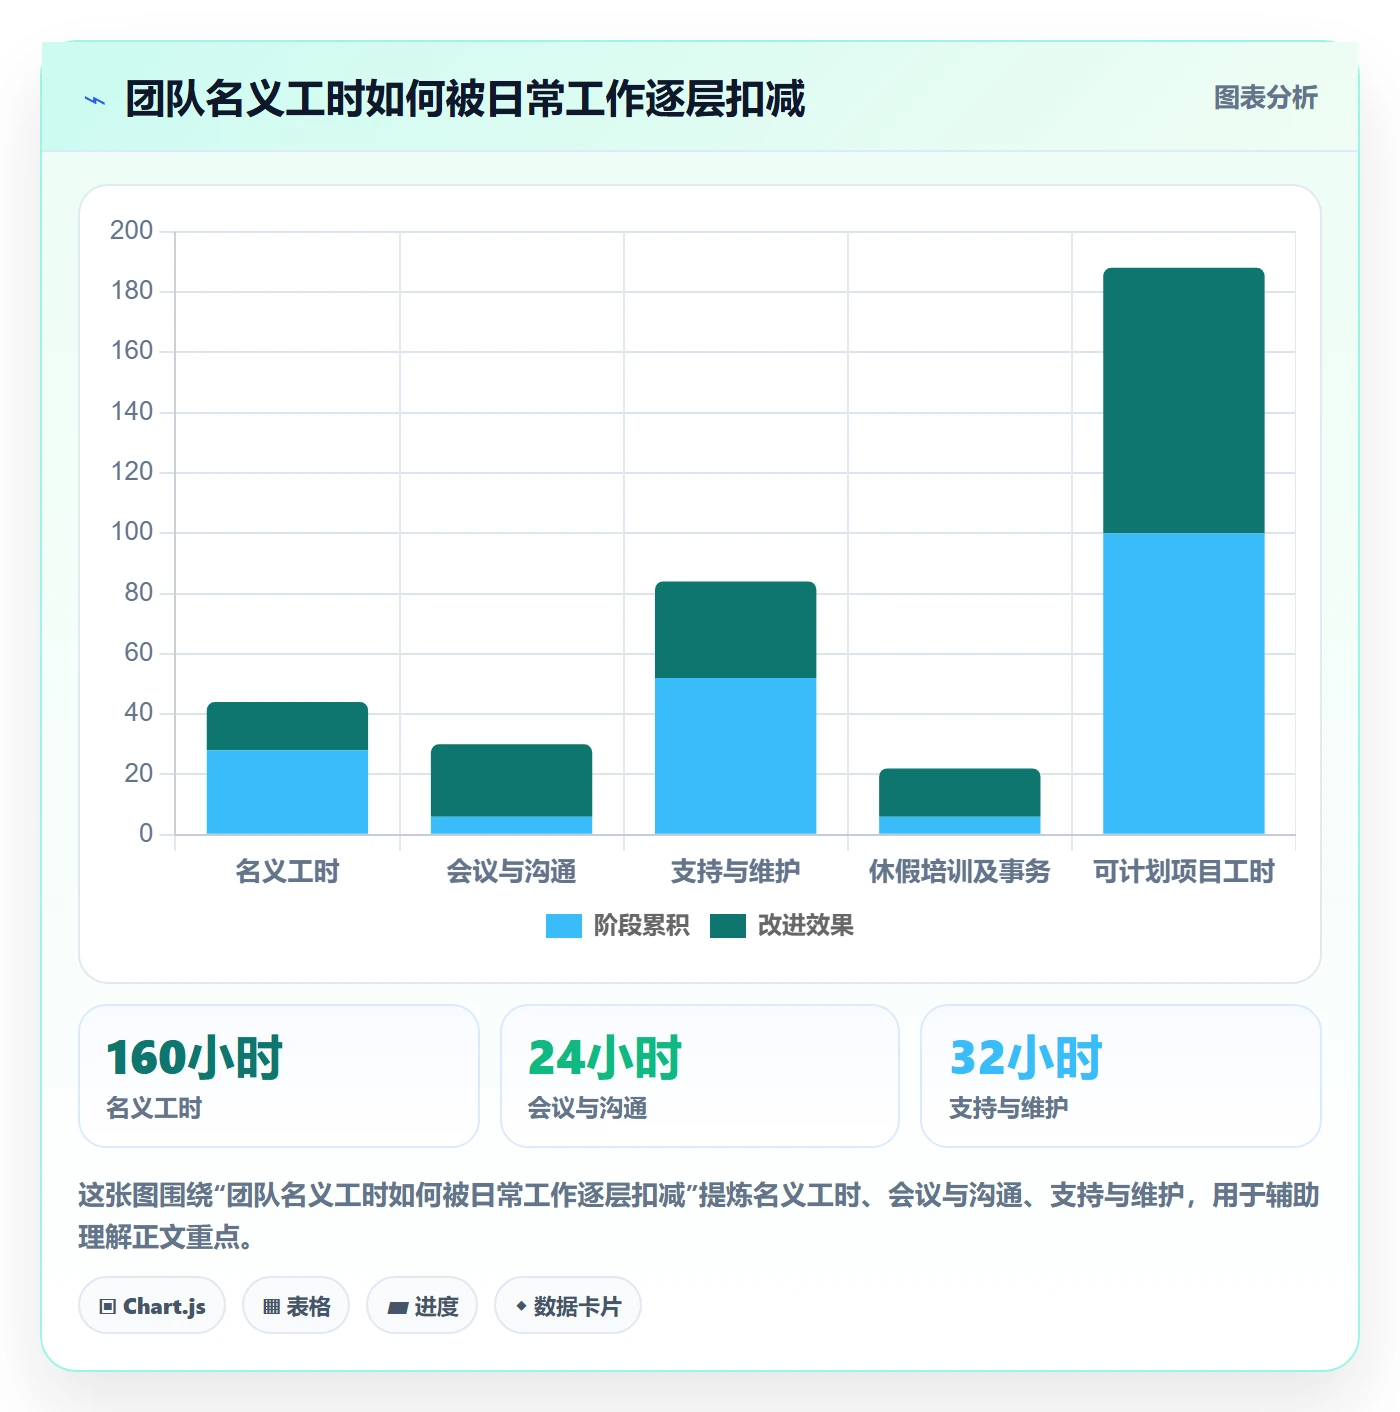Click the green segment of 会议与沟通 bar
Image resolution: width=1400 pixels, height=1412 pixels.
[511, 780]
